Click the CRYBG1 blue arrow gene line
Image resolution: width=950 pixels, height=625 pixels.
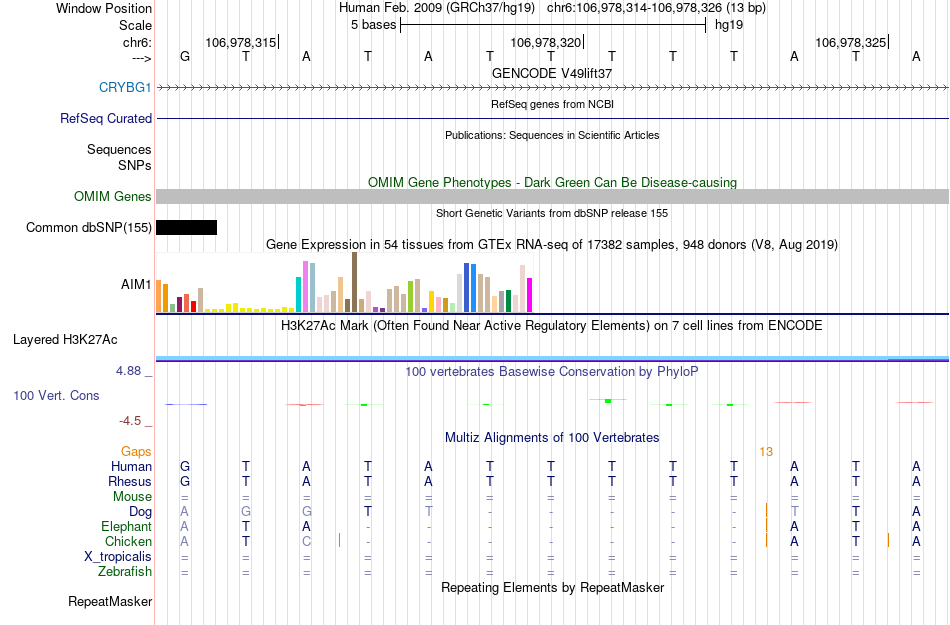click(552, 88)
